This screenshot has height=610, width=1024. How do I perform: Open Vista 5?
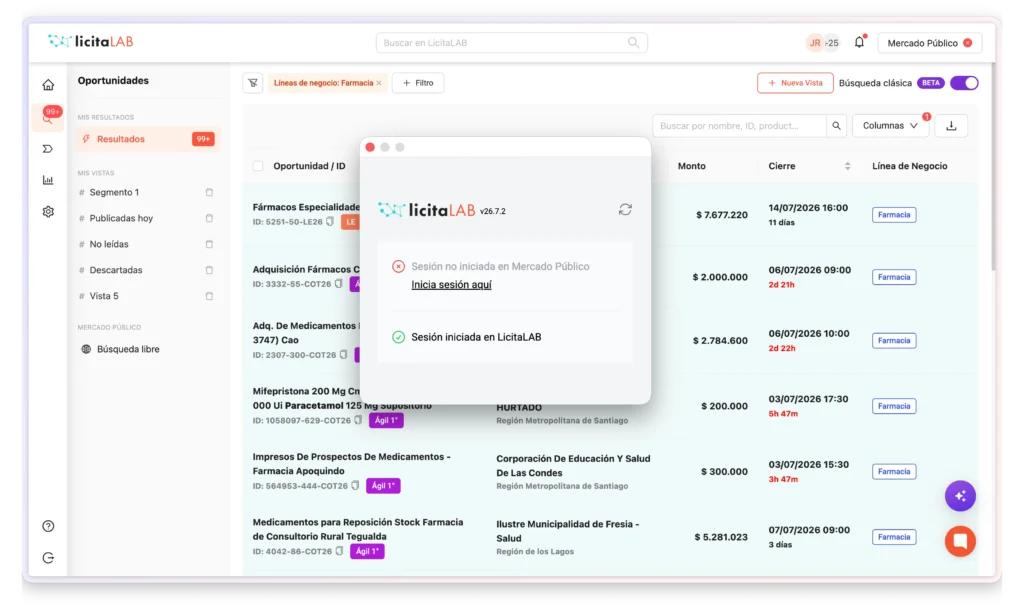tap(104, 296)
